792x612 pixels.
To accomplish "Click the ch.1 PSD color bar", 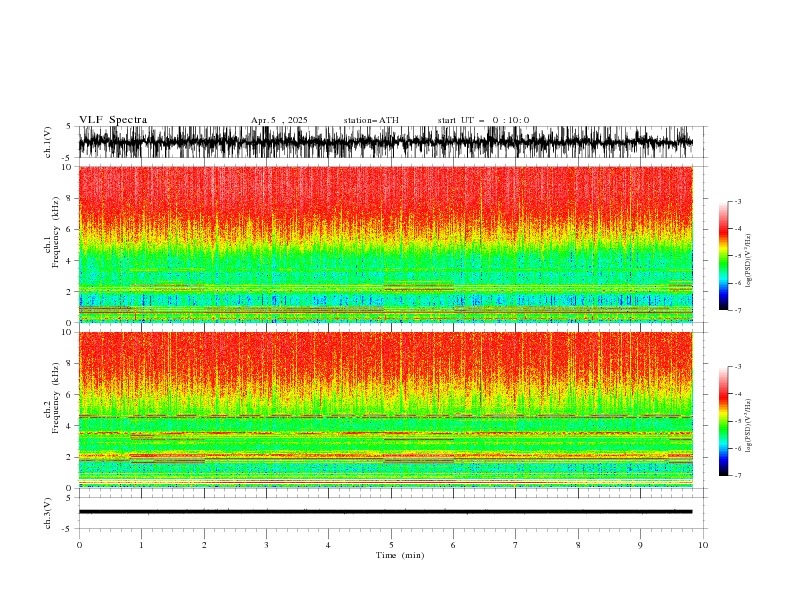I will coord(724,256).
